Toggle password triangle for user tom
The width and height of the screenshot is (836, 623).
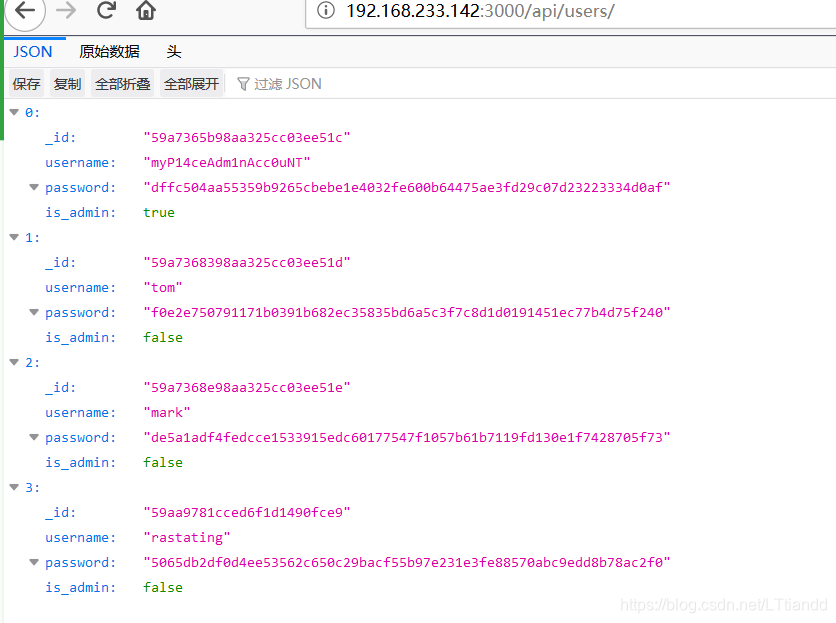pos(34,312)
